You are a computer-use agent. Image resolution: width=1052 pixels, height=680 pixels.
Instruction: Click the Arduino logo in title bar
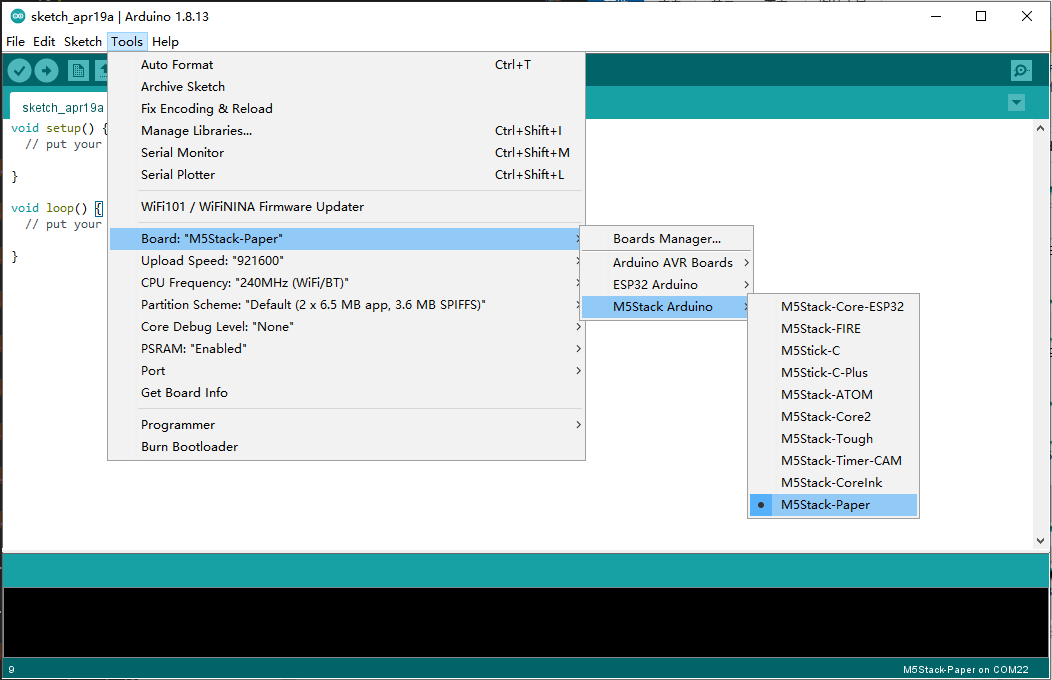tap(17, 16)
